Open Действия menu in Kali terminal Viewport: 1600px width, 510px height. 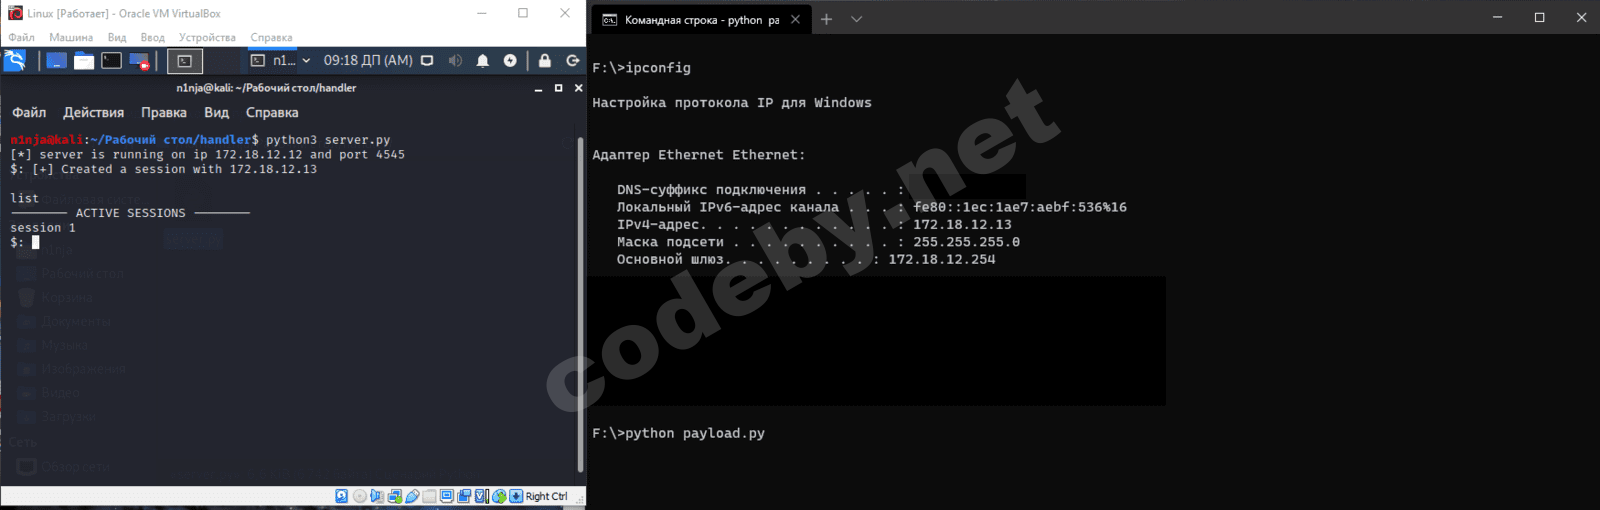click(x=94, y=113)
